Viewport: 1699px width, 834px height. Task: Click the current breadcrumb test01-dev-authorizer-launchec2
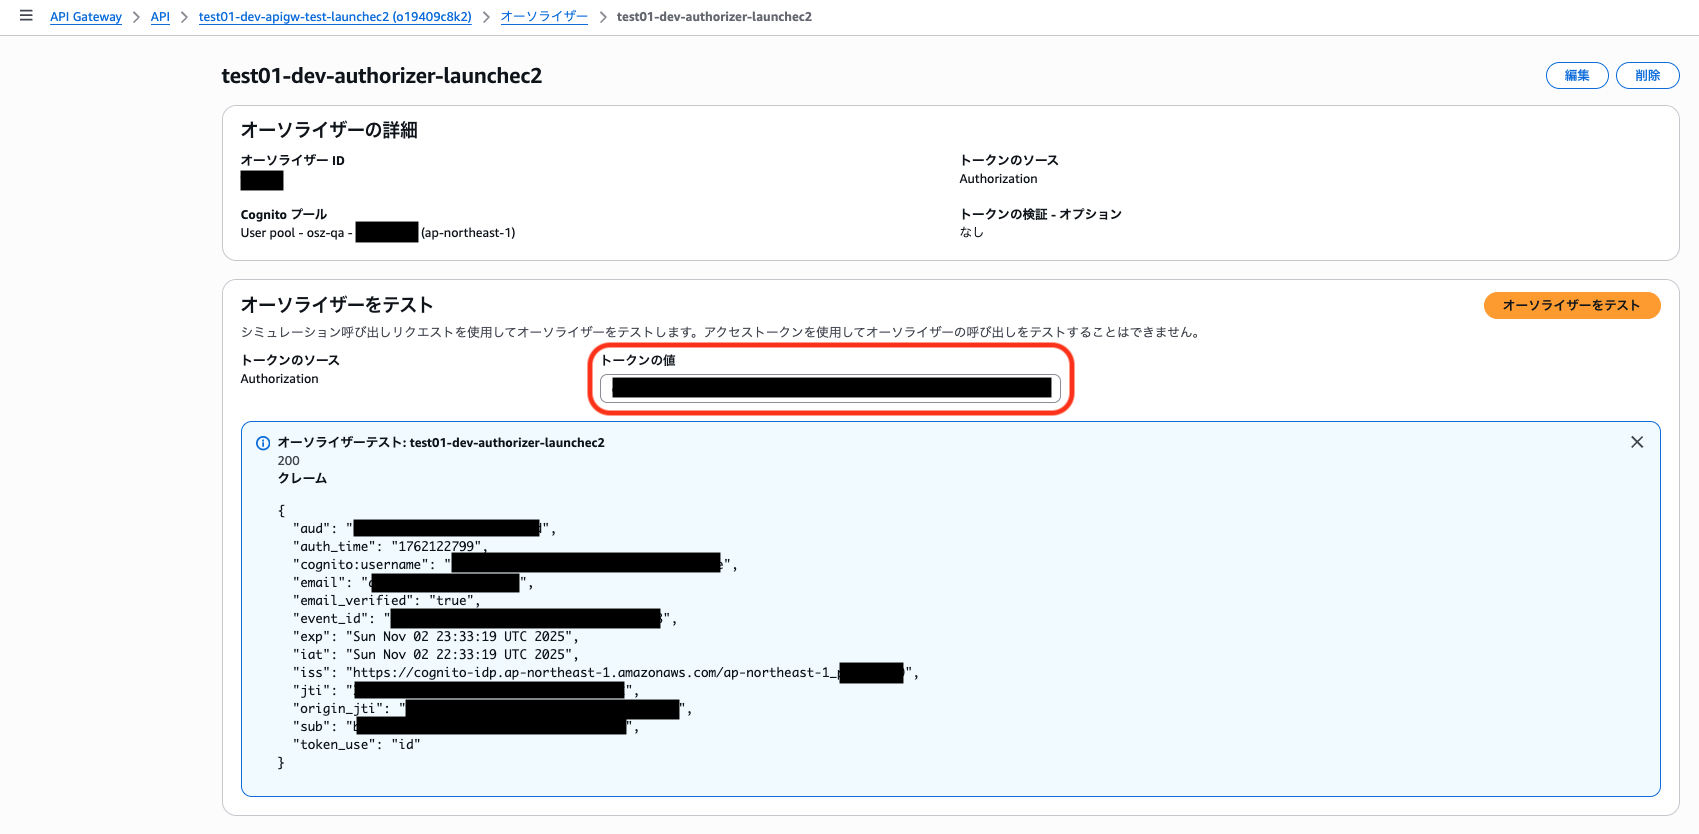coord(714,17)
